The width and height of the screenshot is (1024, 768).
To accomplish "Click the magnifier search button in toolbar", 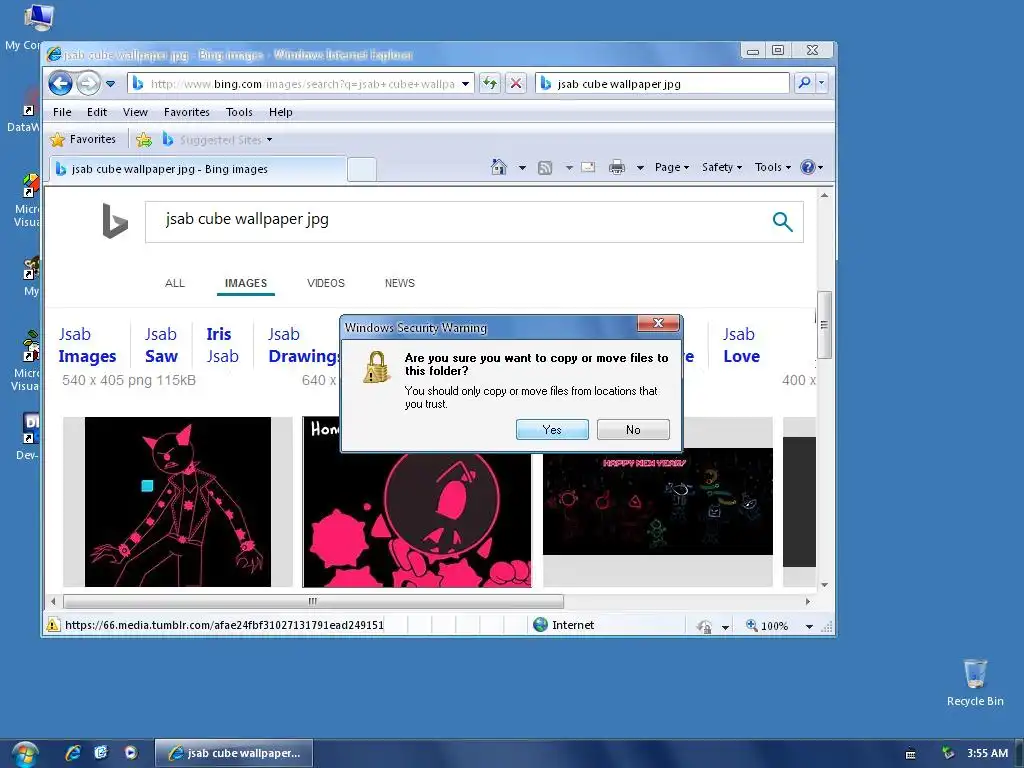I will click(804, 83).
